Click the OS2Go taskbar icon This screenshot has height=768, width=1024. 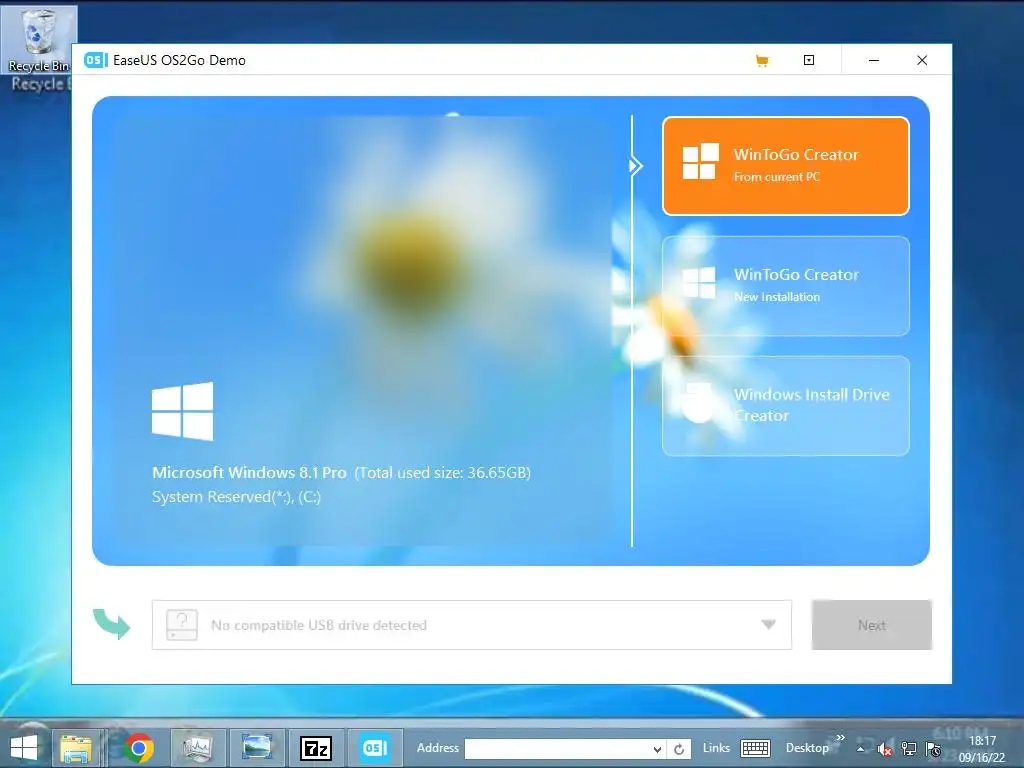click(x=375, y=748)
